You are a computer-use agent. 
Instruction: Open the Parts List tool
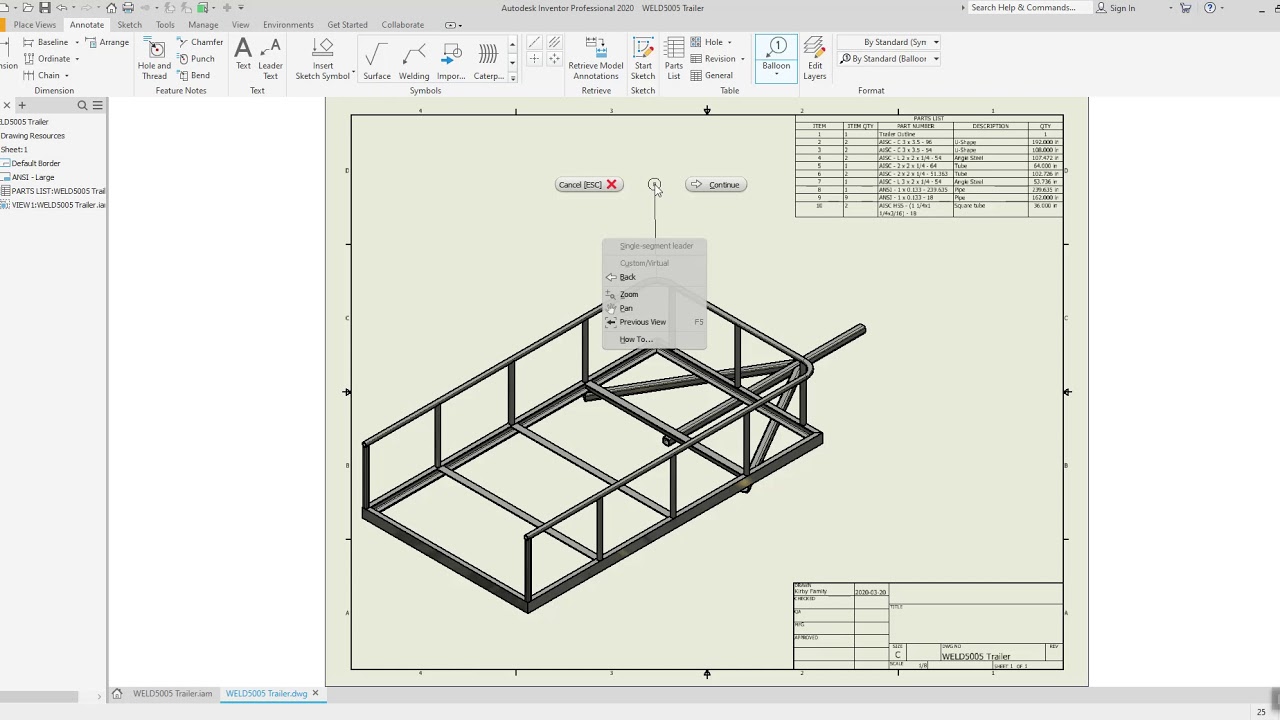pyautogui.click(x=674, y=59)
